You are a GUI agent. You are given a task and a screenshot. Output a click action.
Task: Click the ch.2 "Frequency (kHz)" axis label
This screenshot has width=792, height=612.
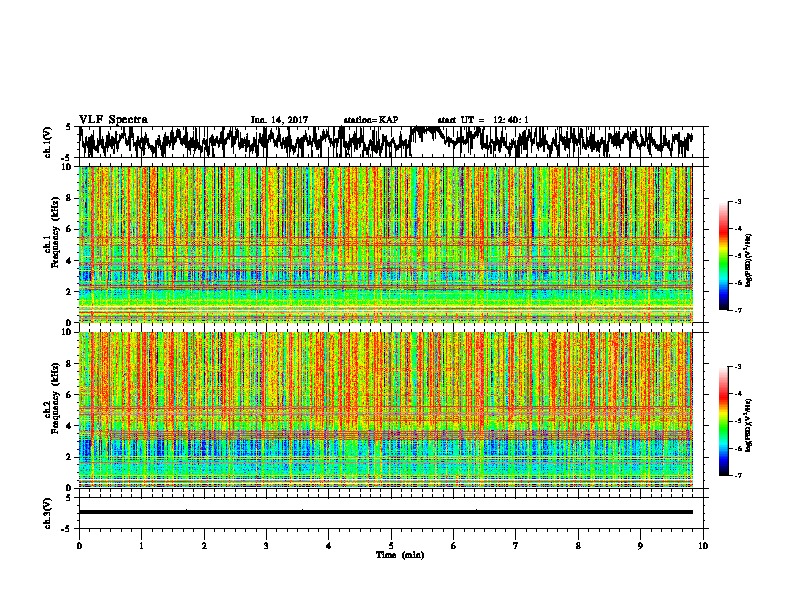55,398
